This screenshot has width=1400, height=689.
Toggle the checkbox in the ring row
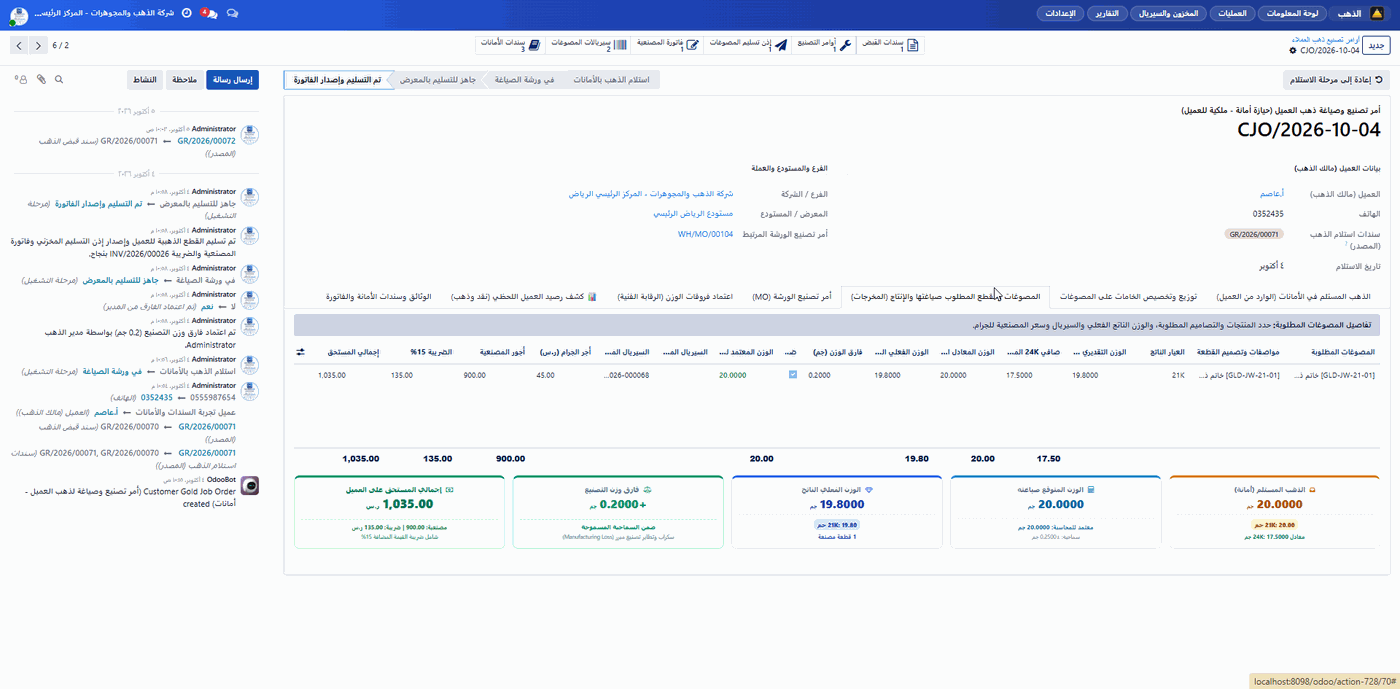(793, 375)
